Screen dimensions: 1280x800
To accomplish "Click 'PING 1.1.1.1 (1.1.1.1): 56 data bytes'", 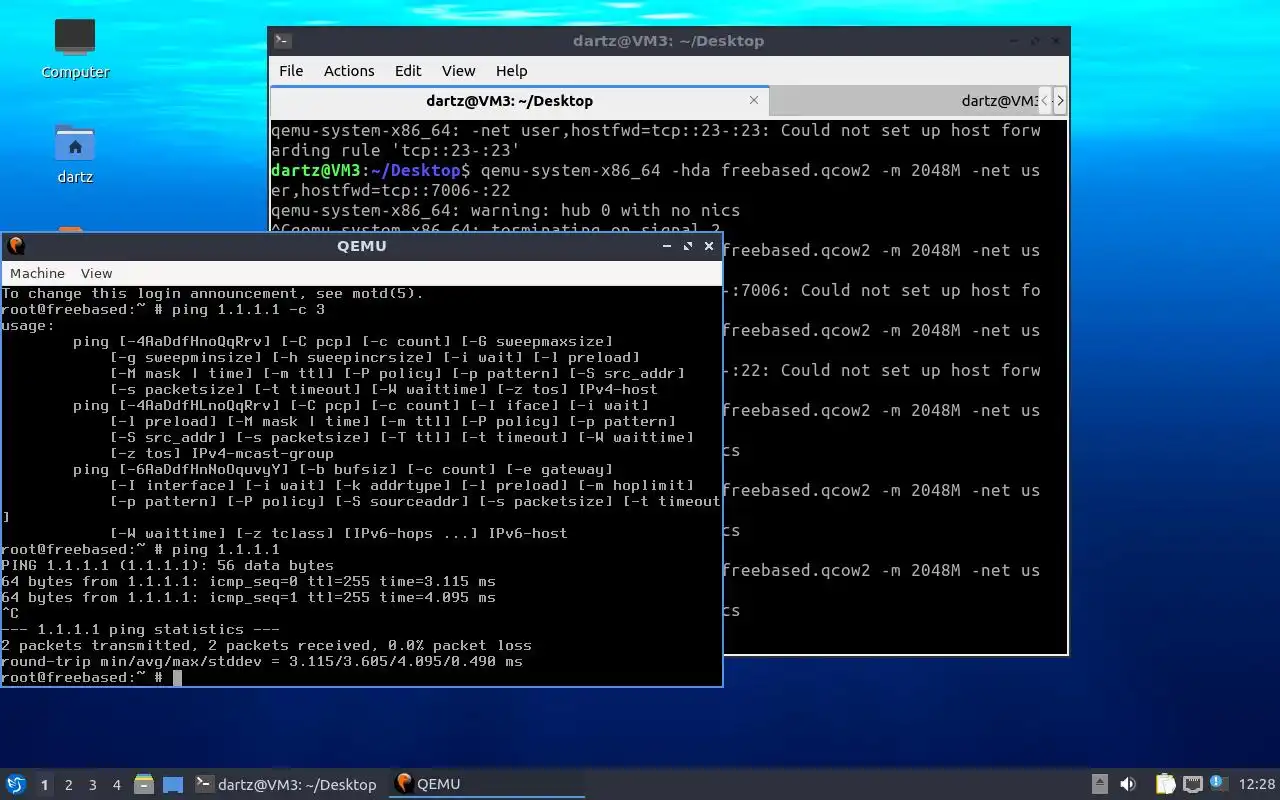I will coord(167,566).
